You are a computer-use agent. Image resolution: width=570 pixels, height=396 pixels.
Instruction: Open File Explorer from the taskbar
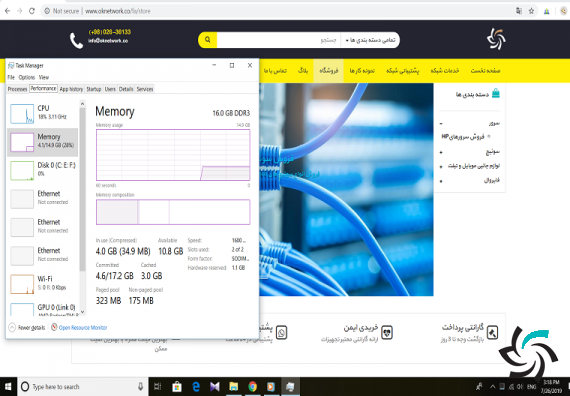coord(233,387)
